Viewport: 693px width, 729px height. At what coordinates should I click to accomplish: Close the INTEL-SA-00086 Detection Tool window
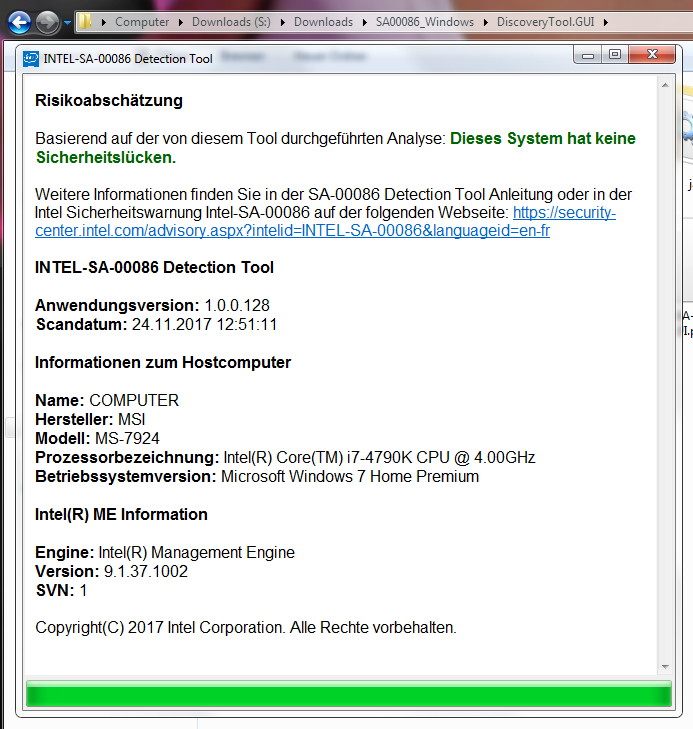point(652,55)
